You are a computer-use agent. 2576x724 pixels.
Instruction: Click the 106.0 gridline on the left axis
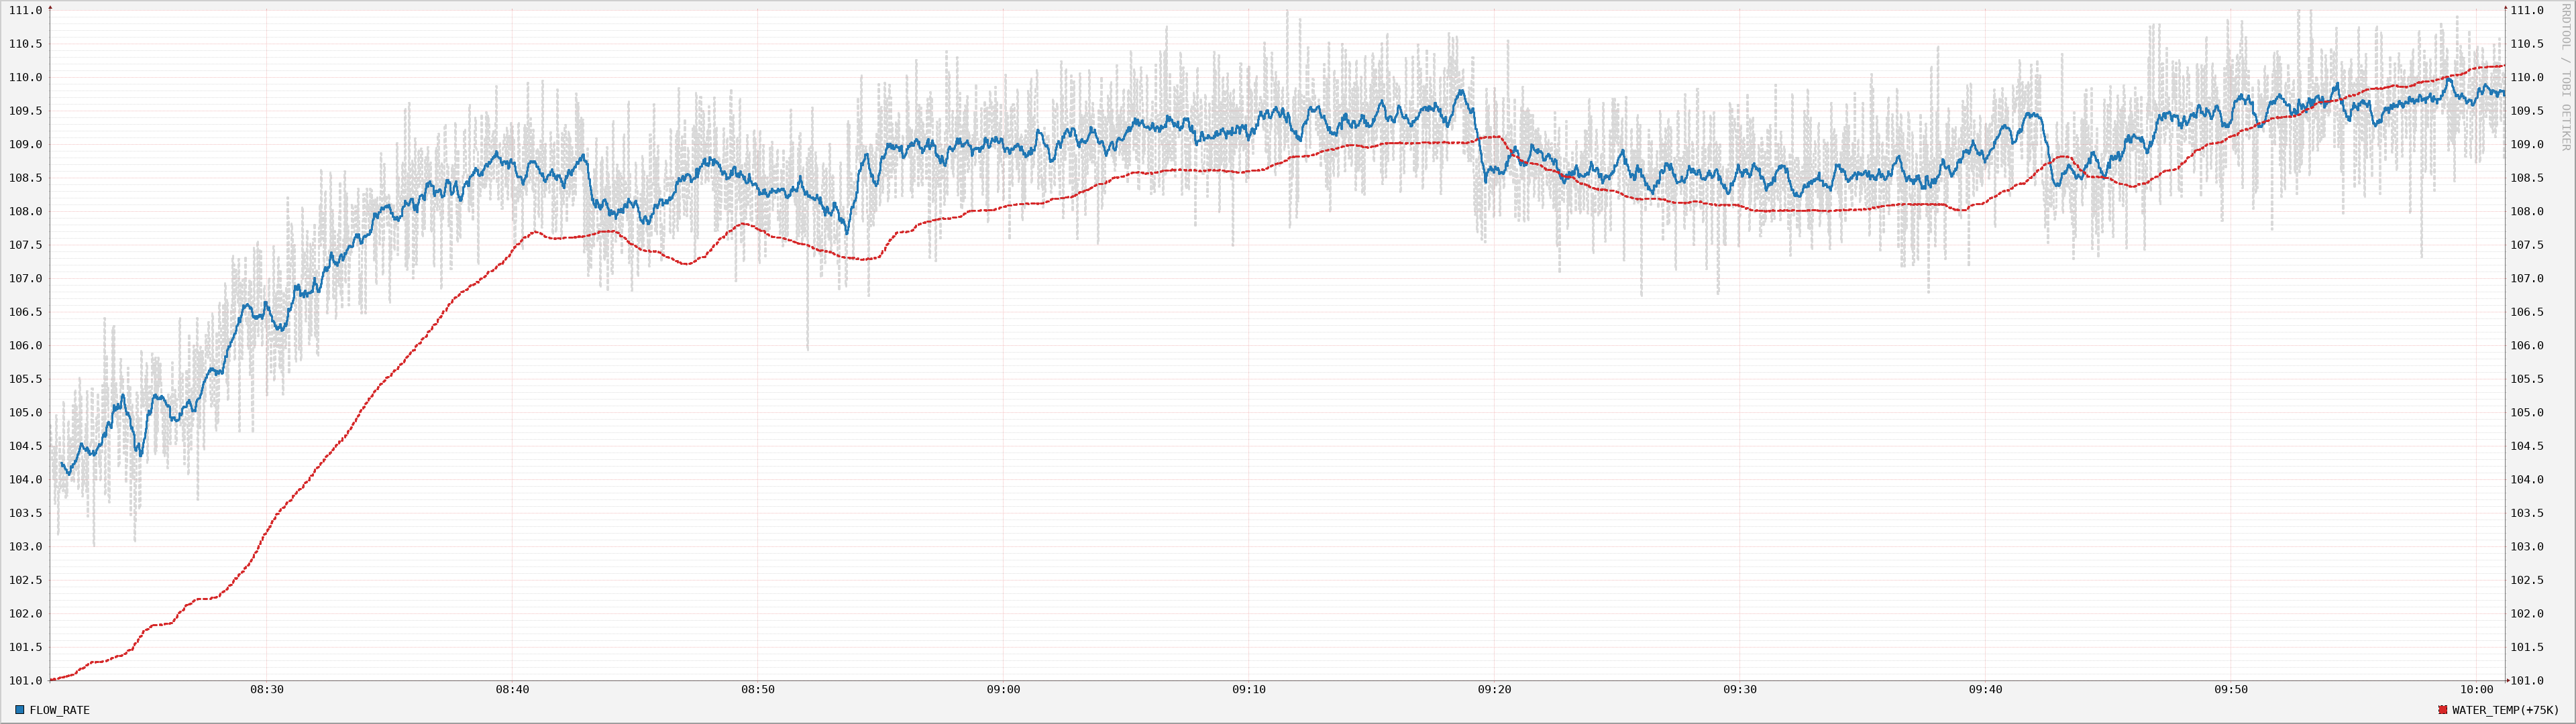coord(26,345)
